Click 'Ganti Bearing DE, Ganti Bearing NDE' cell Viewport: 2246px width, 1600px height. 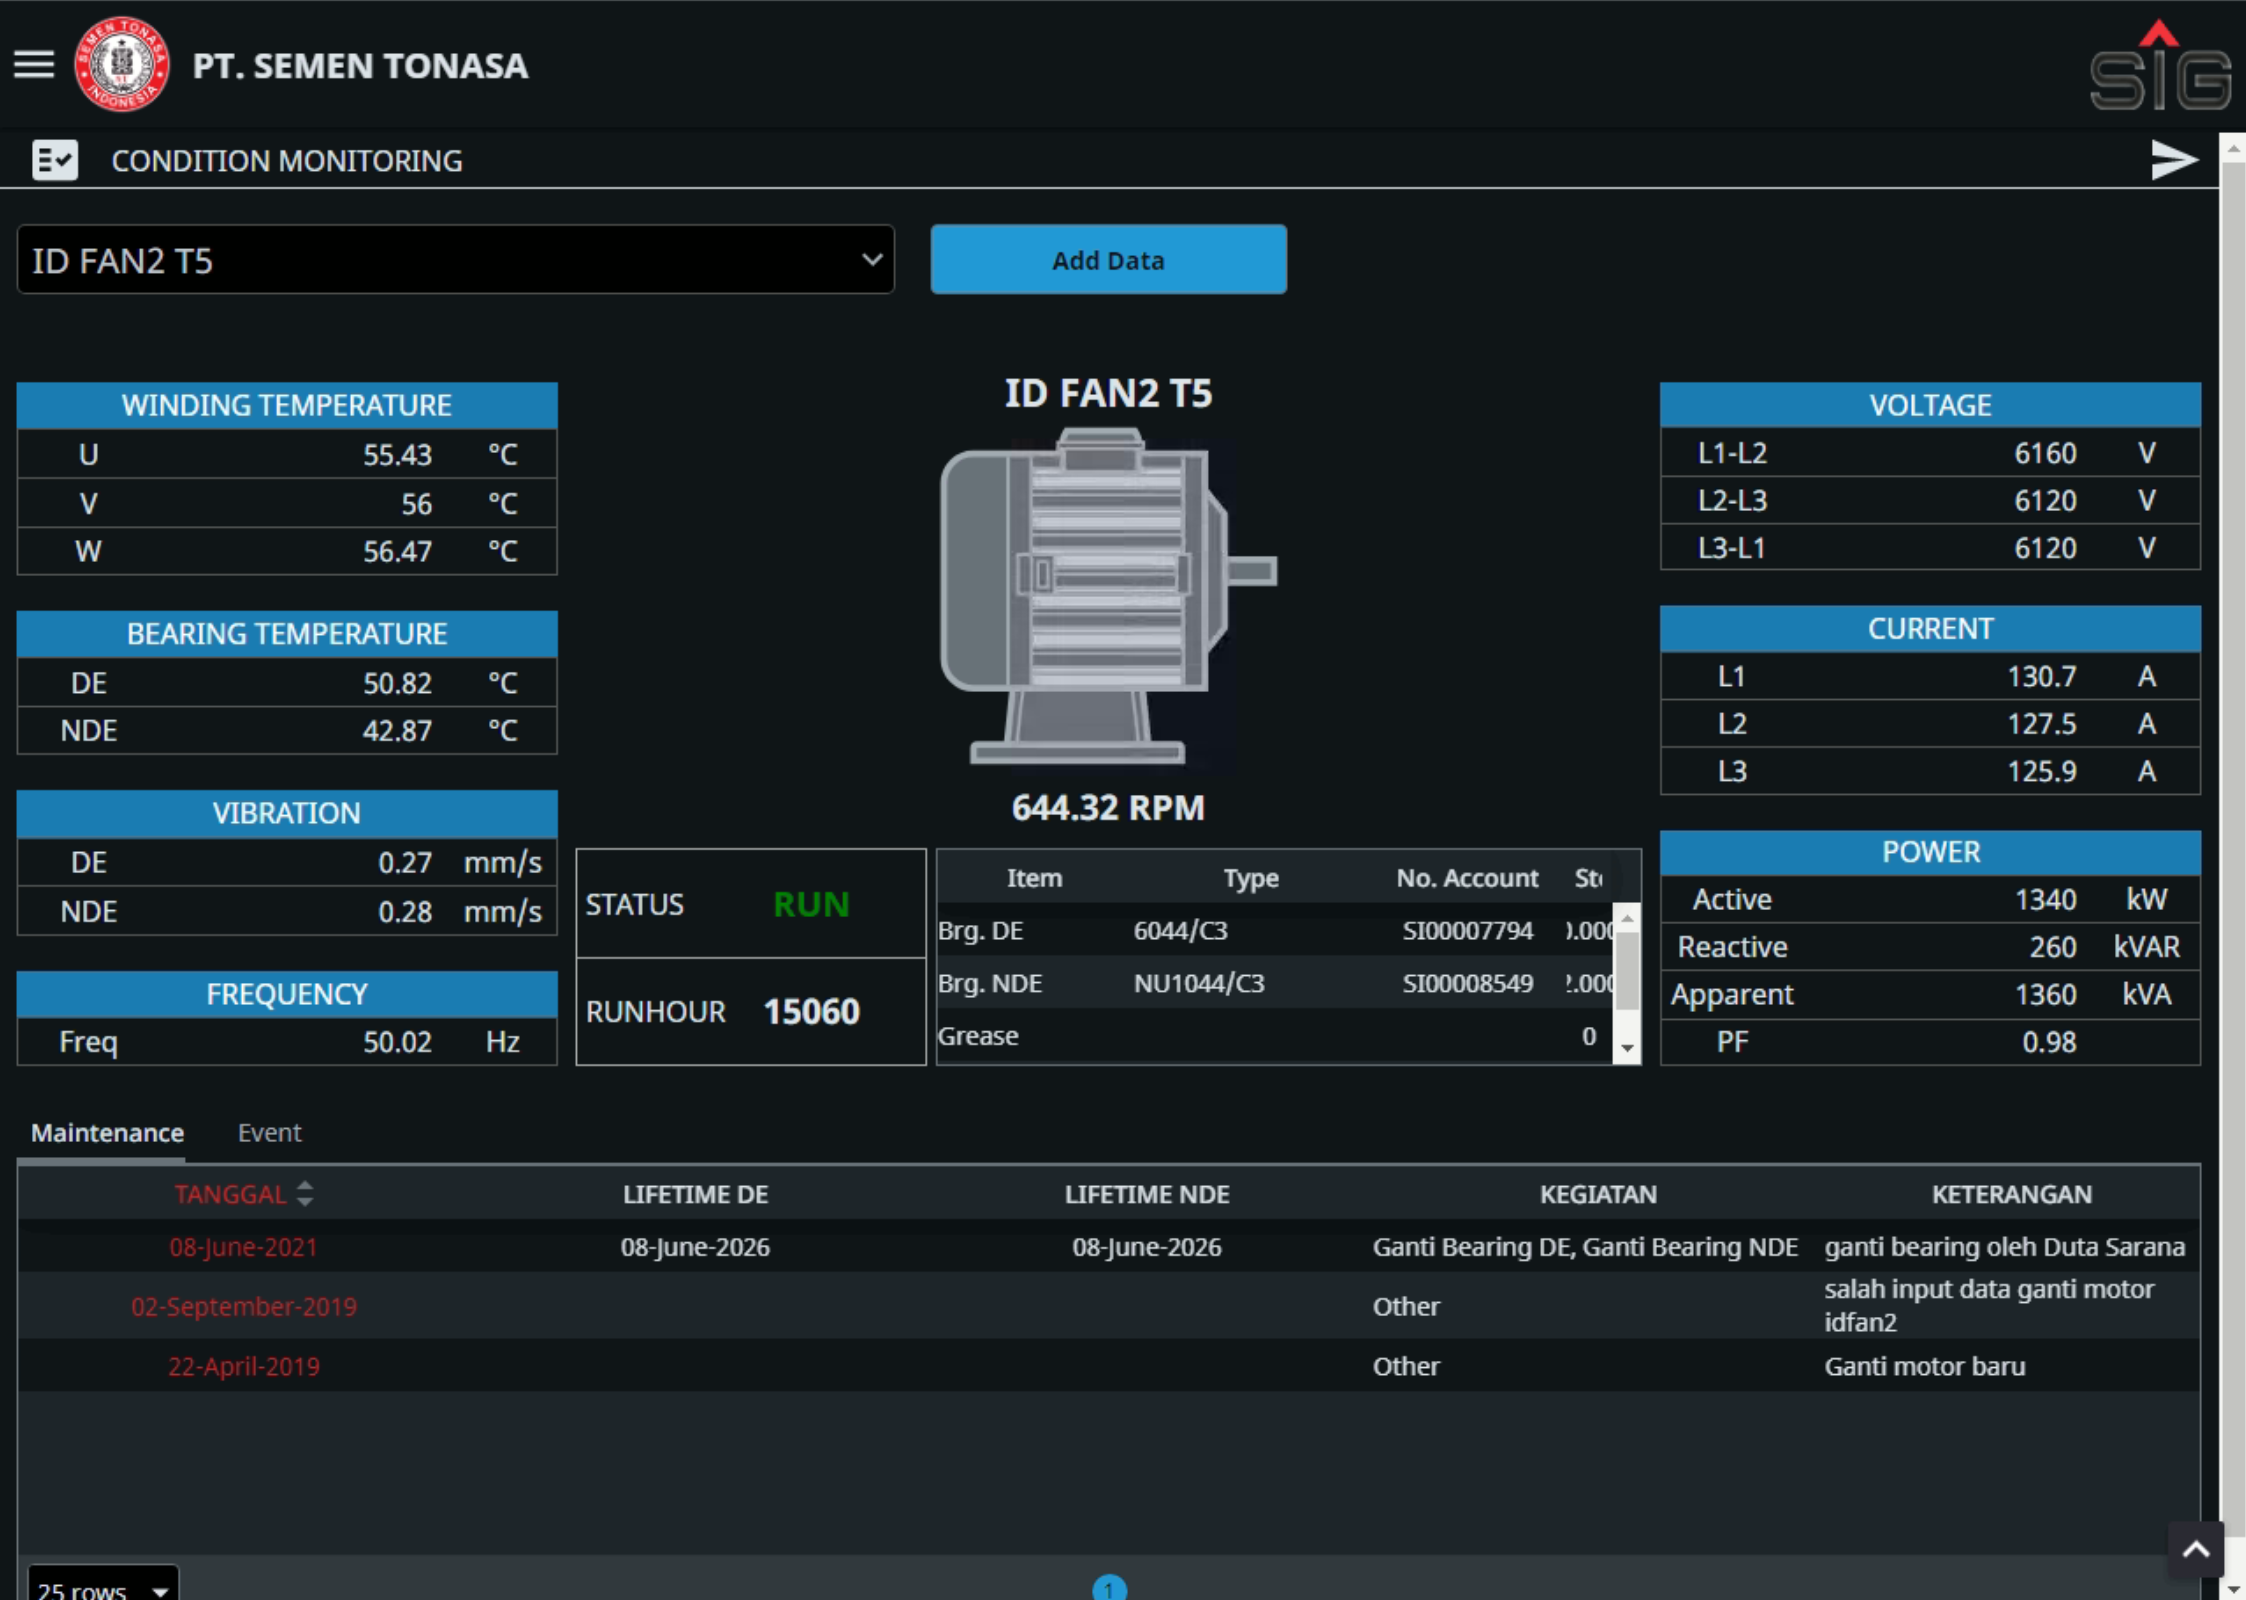pos(1585,1247)
